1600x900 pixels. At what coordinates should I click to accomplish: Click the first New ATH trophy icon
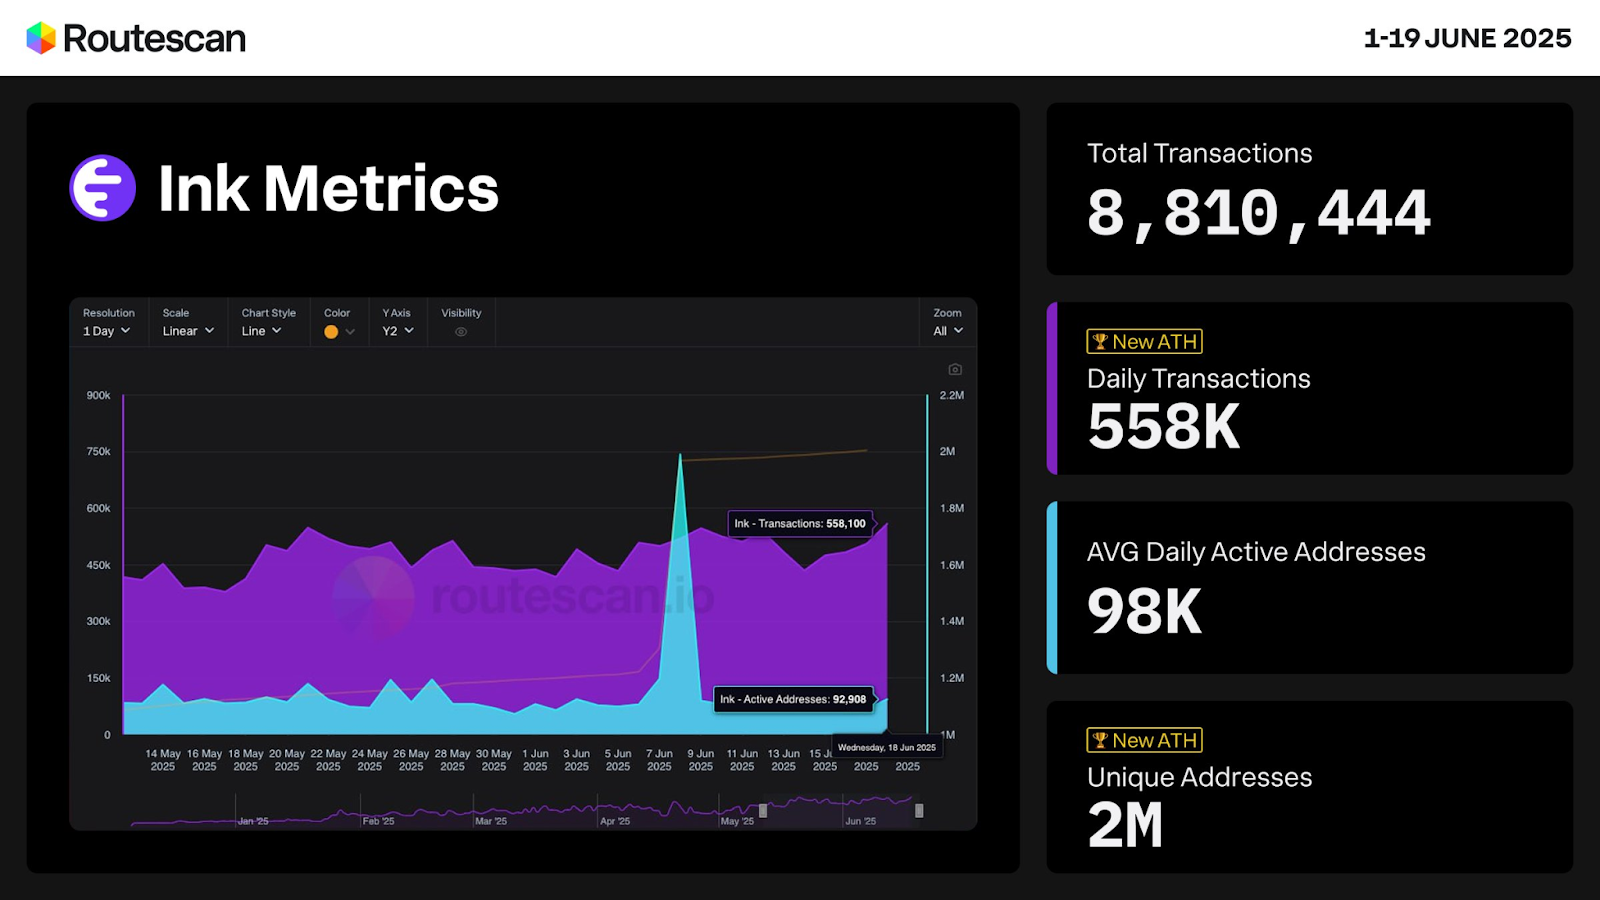click(x=1100, y=342)
